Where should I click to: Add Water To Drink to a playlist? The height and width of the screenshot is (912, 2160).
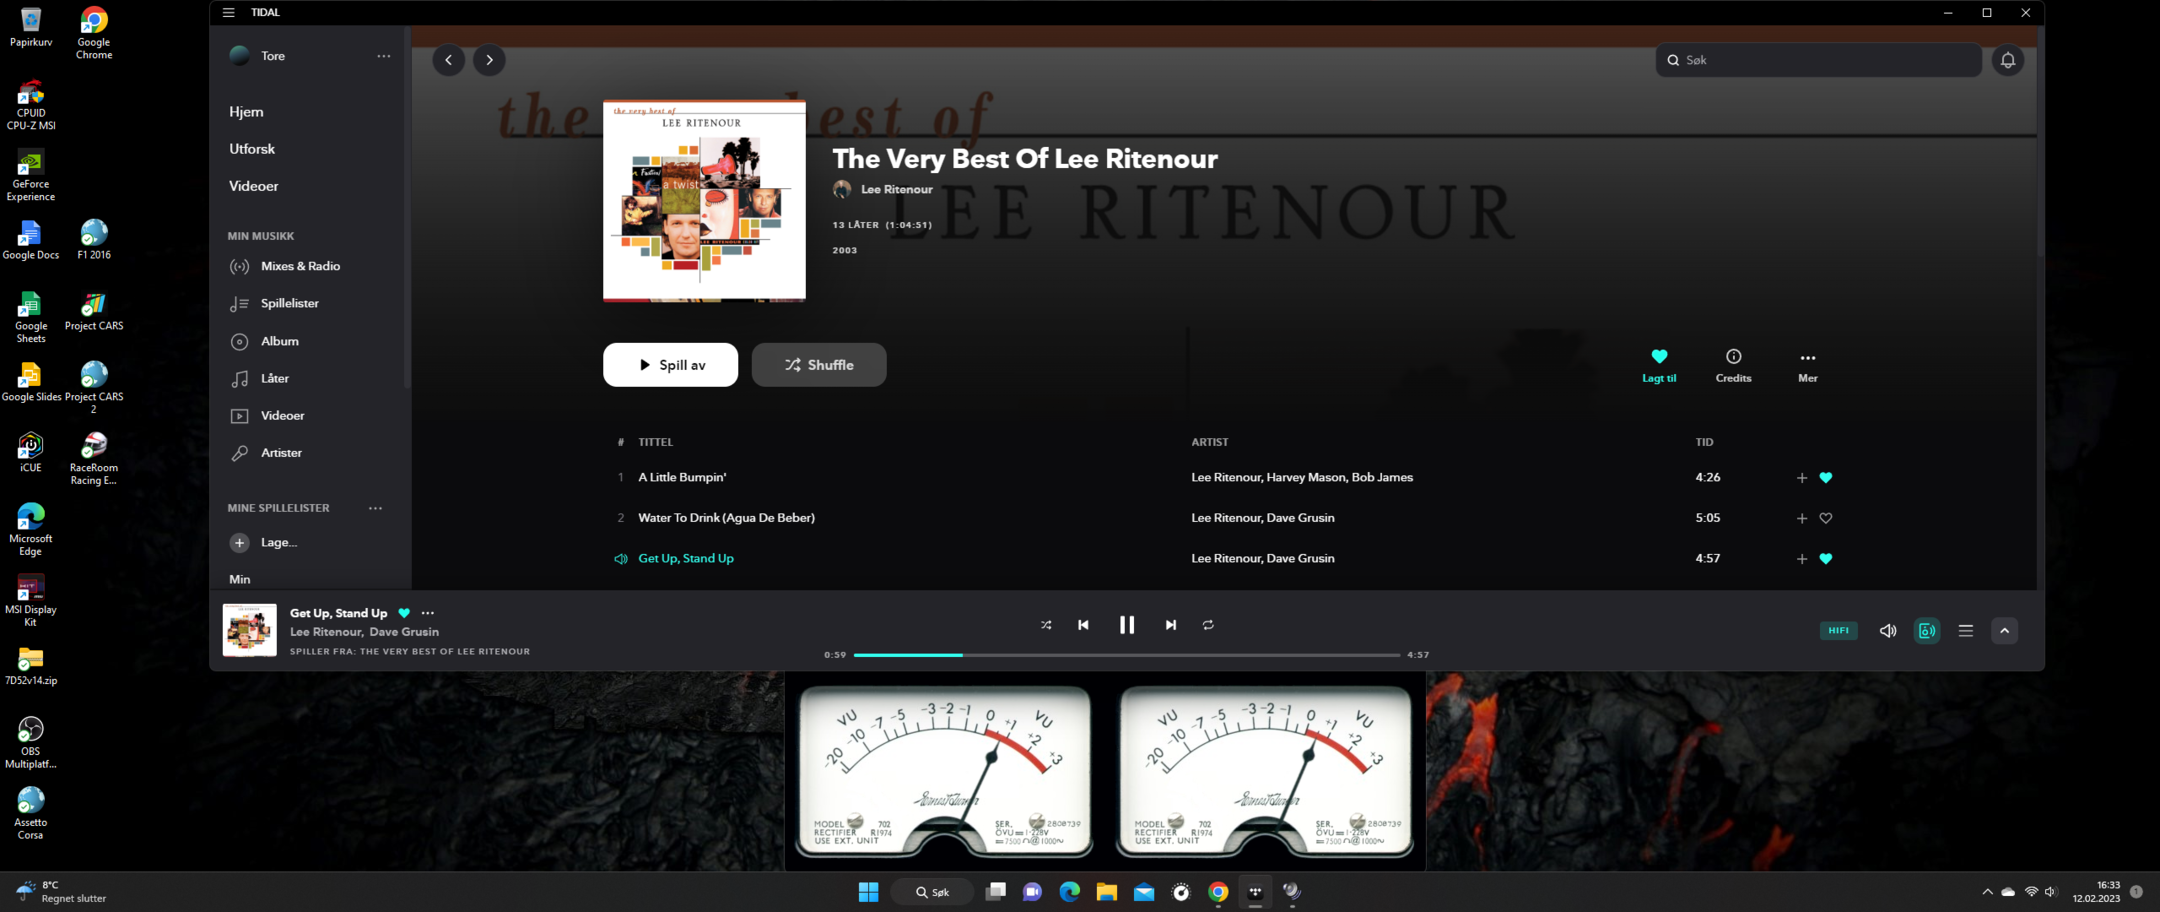(x=1801, y=518)
